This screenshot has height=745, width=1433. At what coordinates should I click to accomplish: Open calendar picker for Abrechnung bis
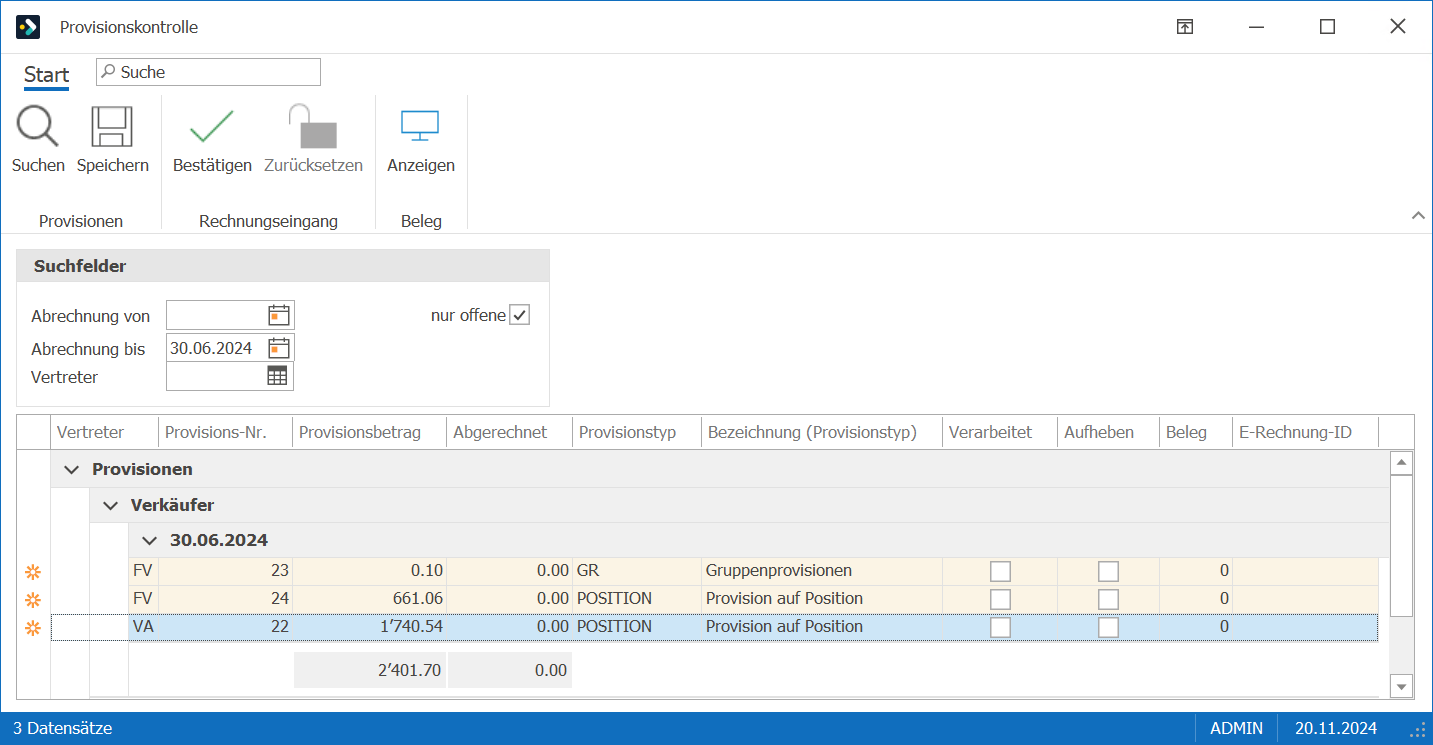coord(279,348)
